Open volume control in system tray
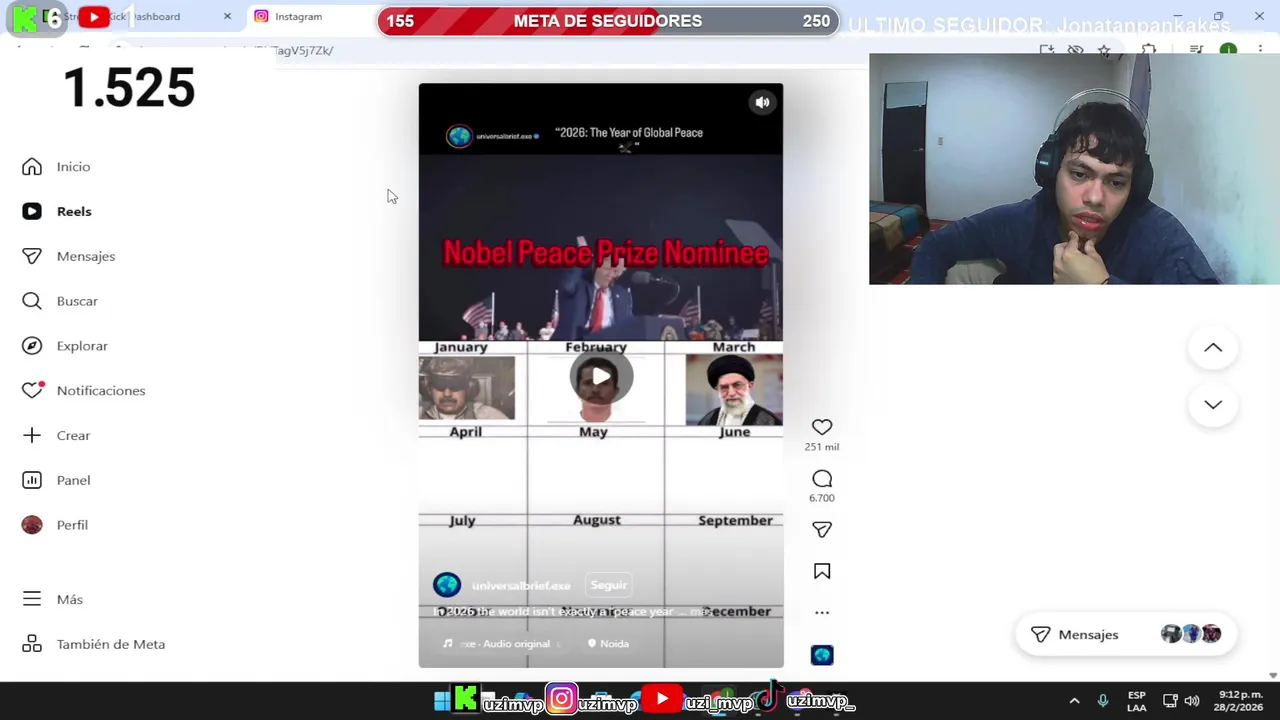The height and width of the screenshot is (720, 1280). tap(1192, 701)
